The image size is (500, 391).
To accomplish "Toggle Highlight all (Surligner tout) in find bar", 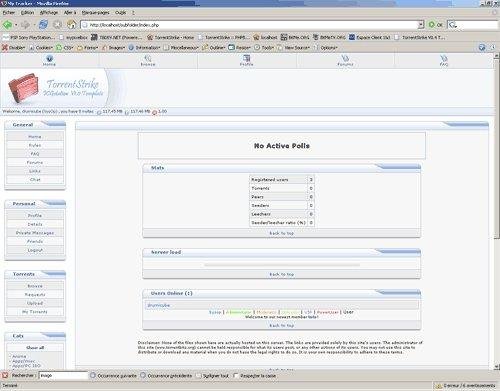I will click(x=212, y=376).
